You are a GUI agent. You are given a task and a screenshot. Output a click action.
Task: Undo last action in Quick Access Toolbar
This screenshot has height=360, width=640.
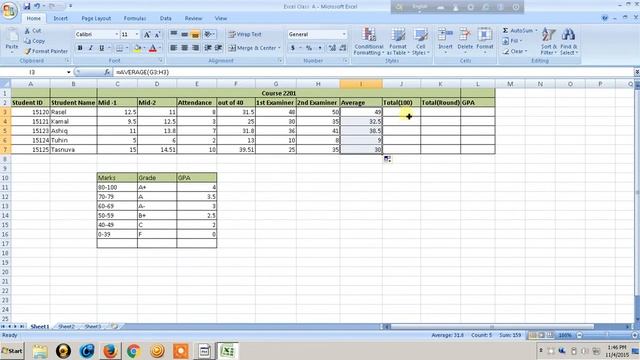pyautogui.click(x=37, y=6)
